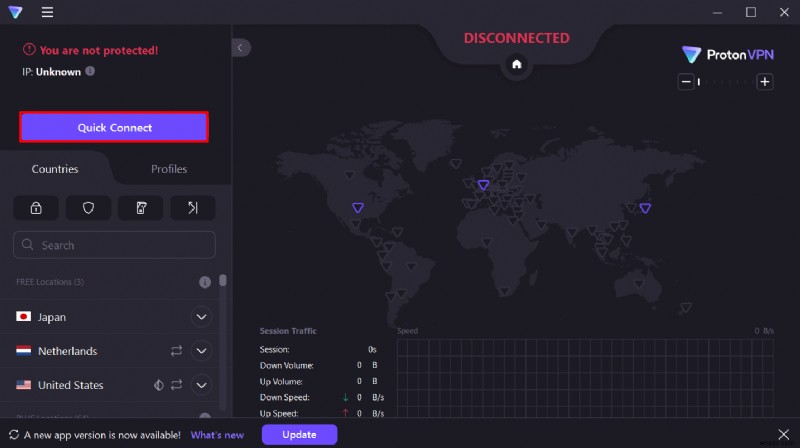This screenshot has width=800, height=448.
Task: Click the New Zealand marker on the map
Action: coord(686,307)
